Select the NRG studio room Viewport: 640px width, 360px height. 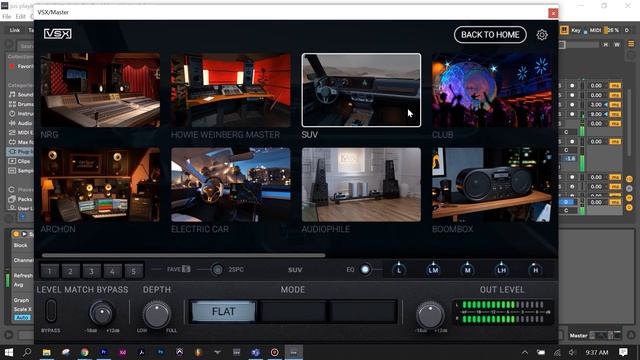coord(100,90)
